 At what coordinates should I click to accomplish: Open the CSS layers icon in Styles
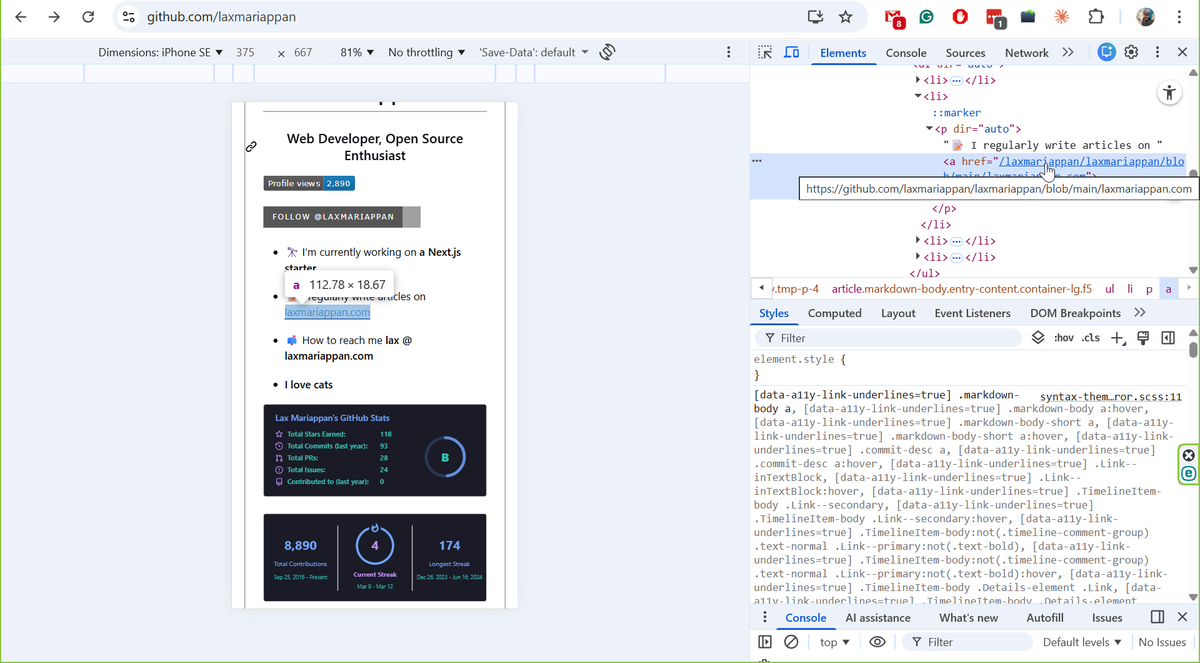1038,338
